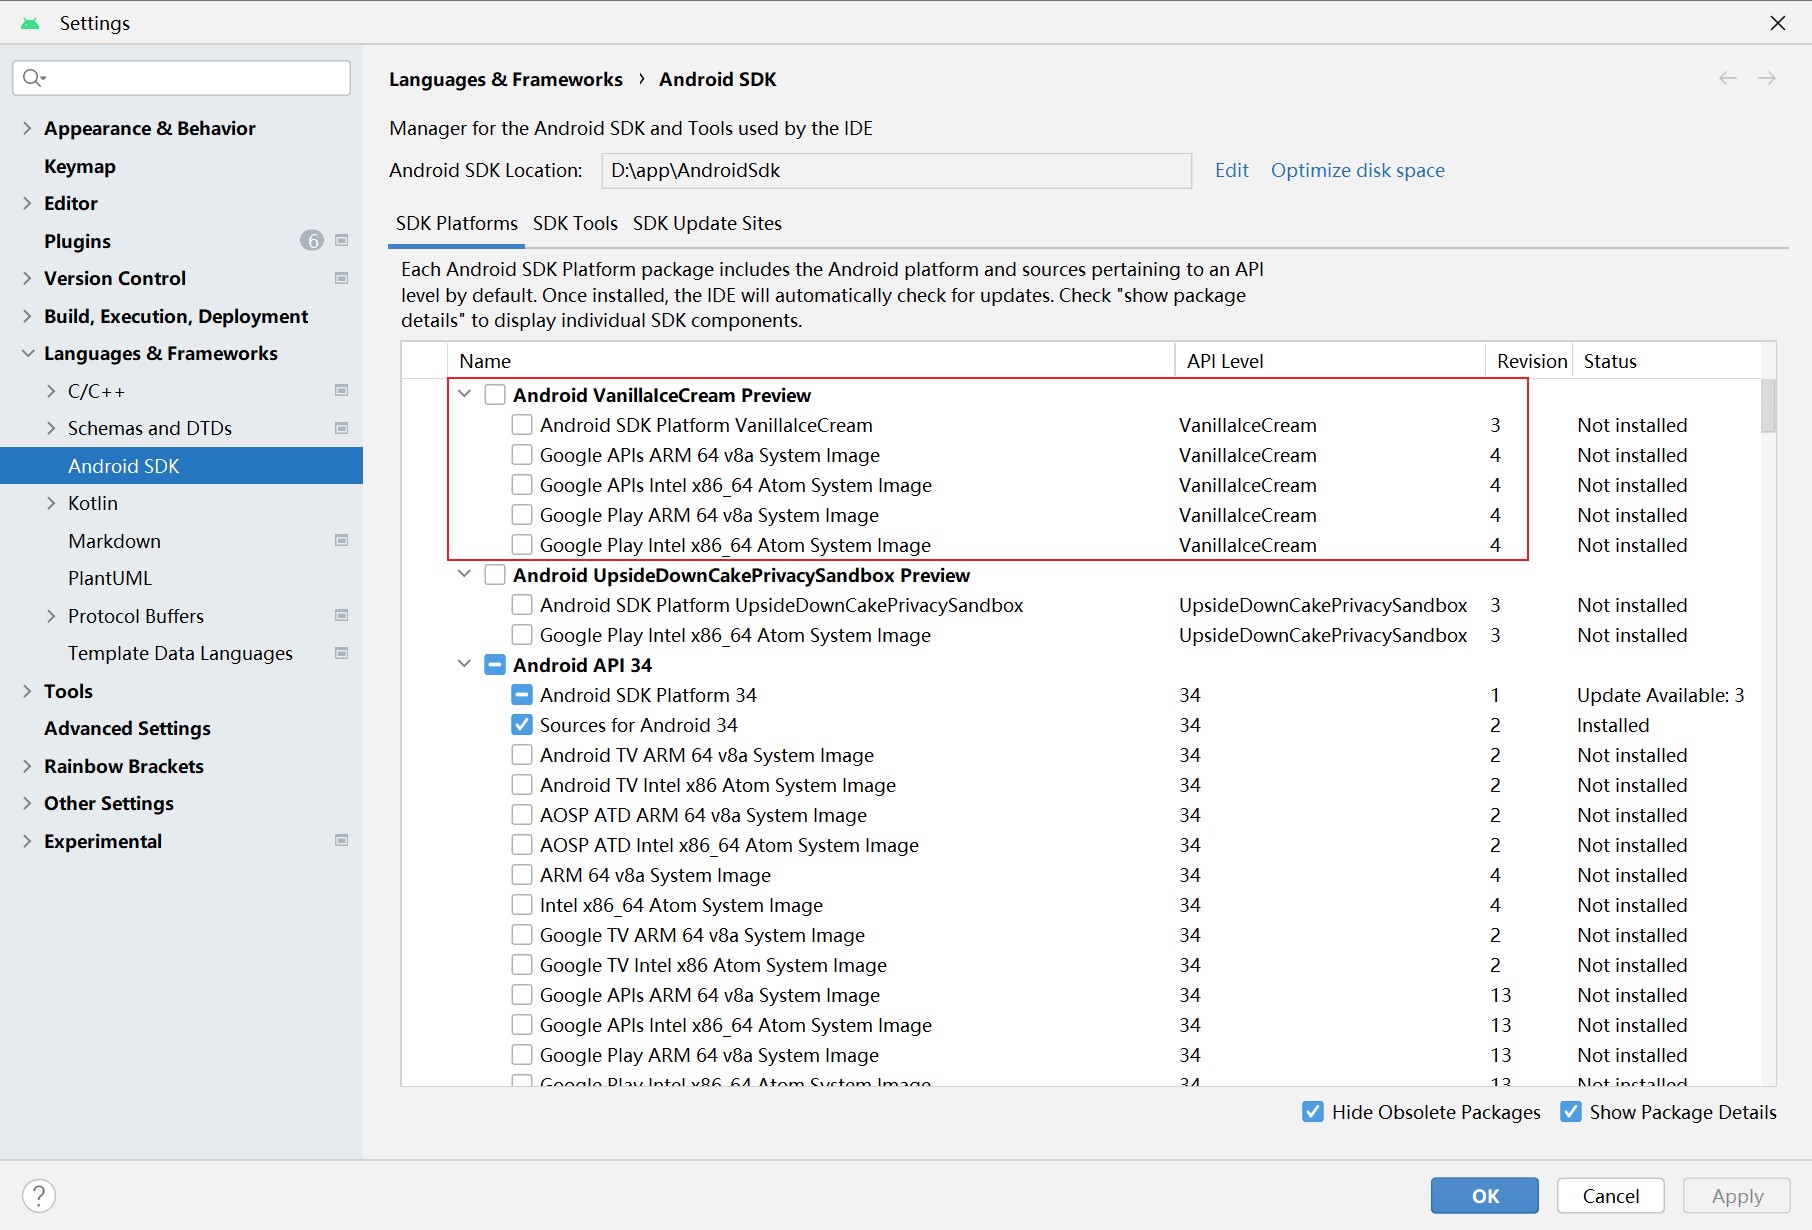Check Android TV ARM 64 v8a System Image
The image size is (1812, 1230).
click(x=522, y=755)
